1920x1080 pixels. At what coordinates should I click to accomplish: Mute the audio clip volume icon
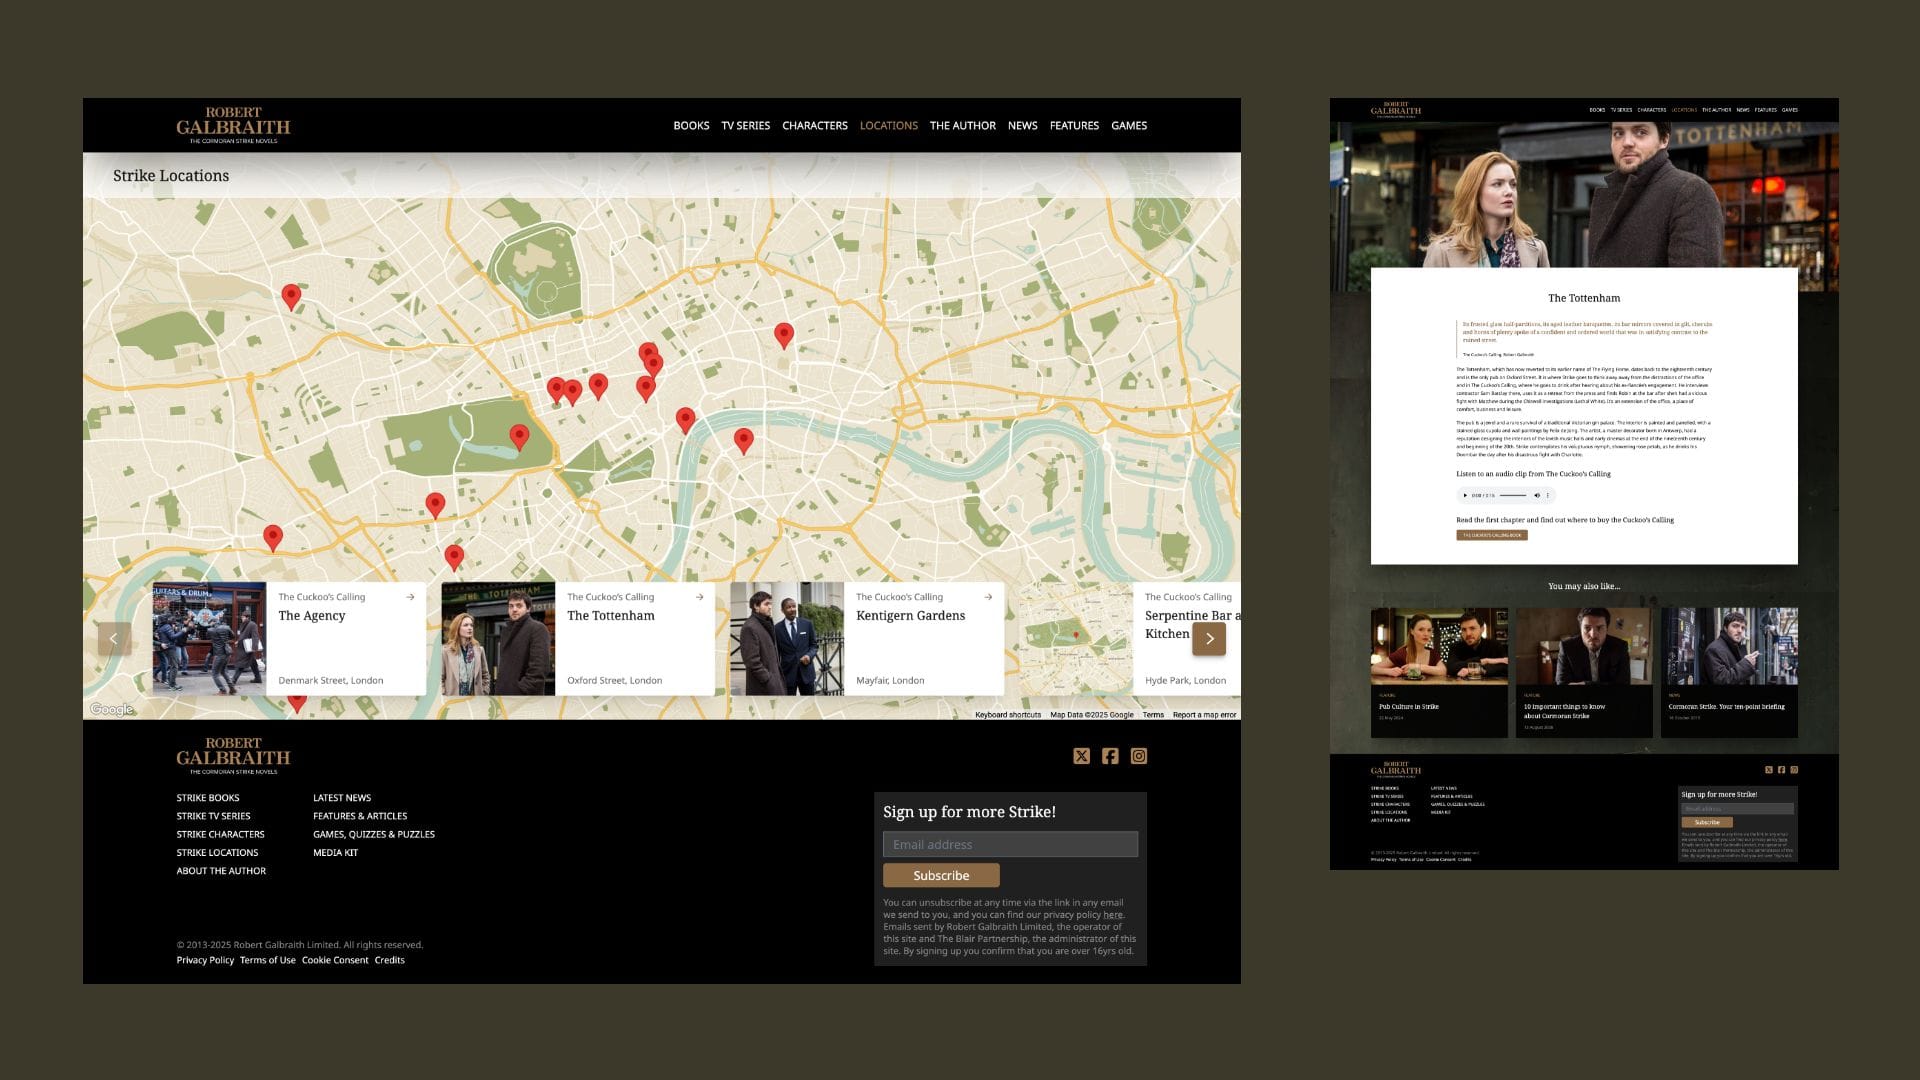[1537, 495]
